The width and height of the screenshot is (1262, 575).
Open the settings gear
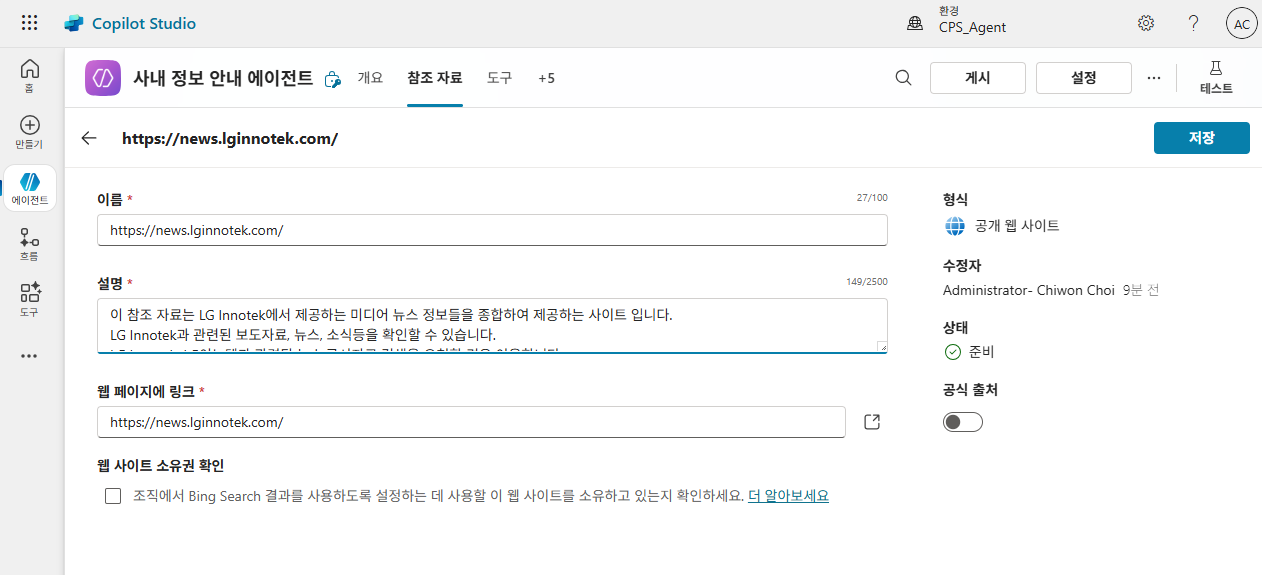click(1146, 23)
